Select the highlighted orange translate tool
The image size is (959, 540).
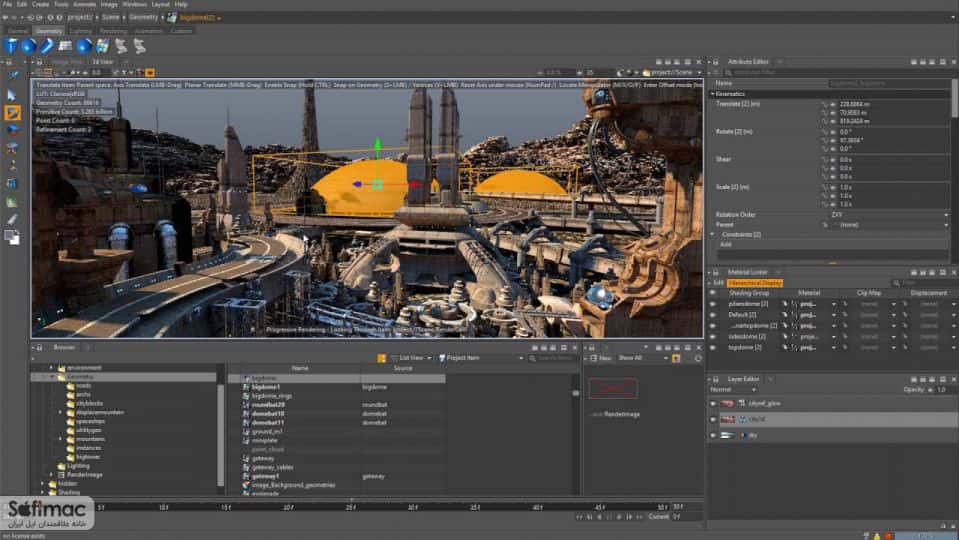coord(12,113)
